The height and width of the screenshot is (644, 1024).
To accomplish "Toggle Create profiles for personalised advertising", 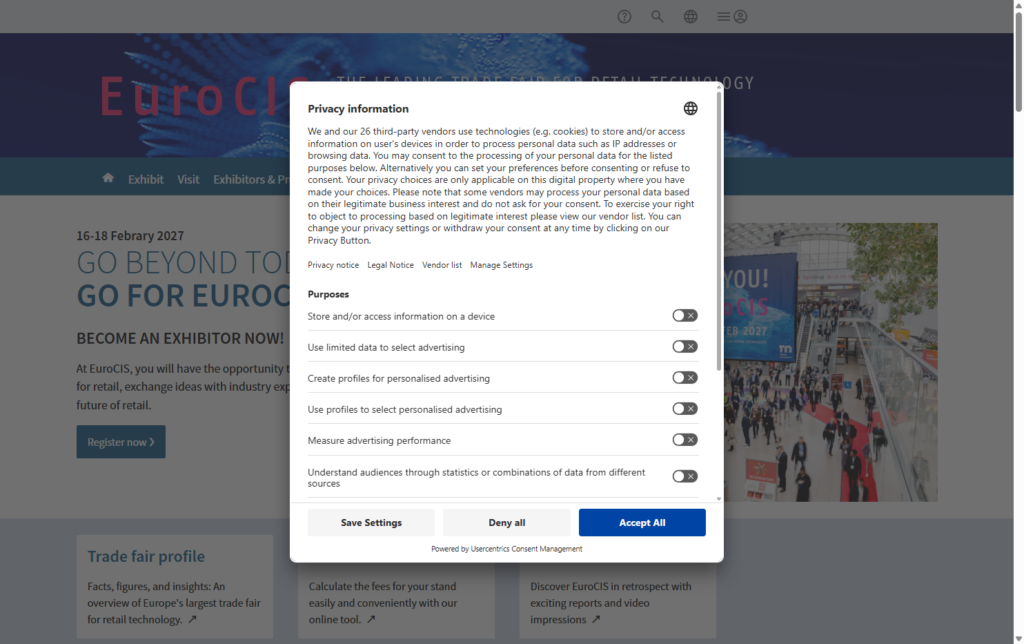I will coord(684,378).
